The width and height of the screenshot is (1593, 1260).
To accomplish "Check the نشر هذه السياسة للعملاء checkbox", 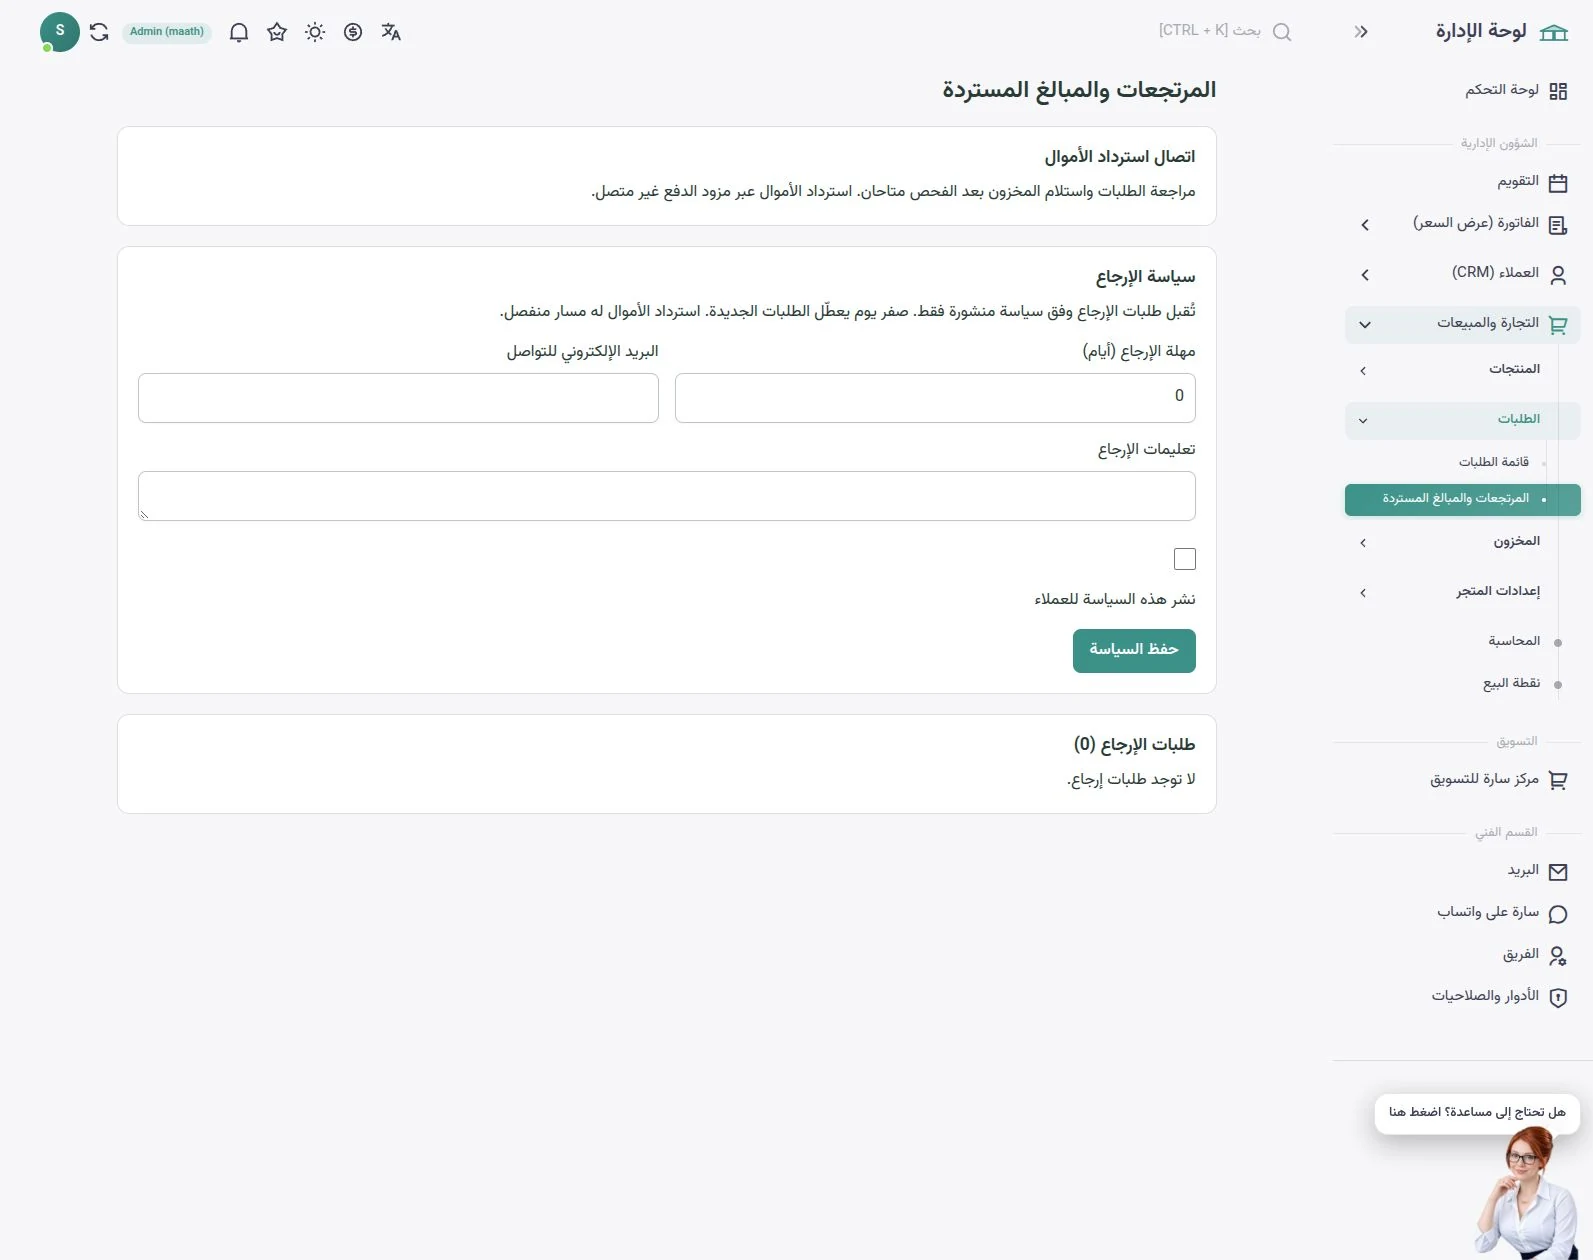I will click(1185, 559).
